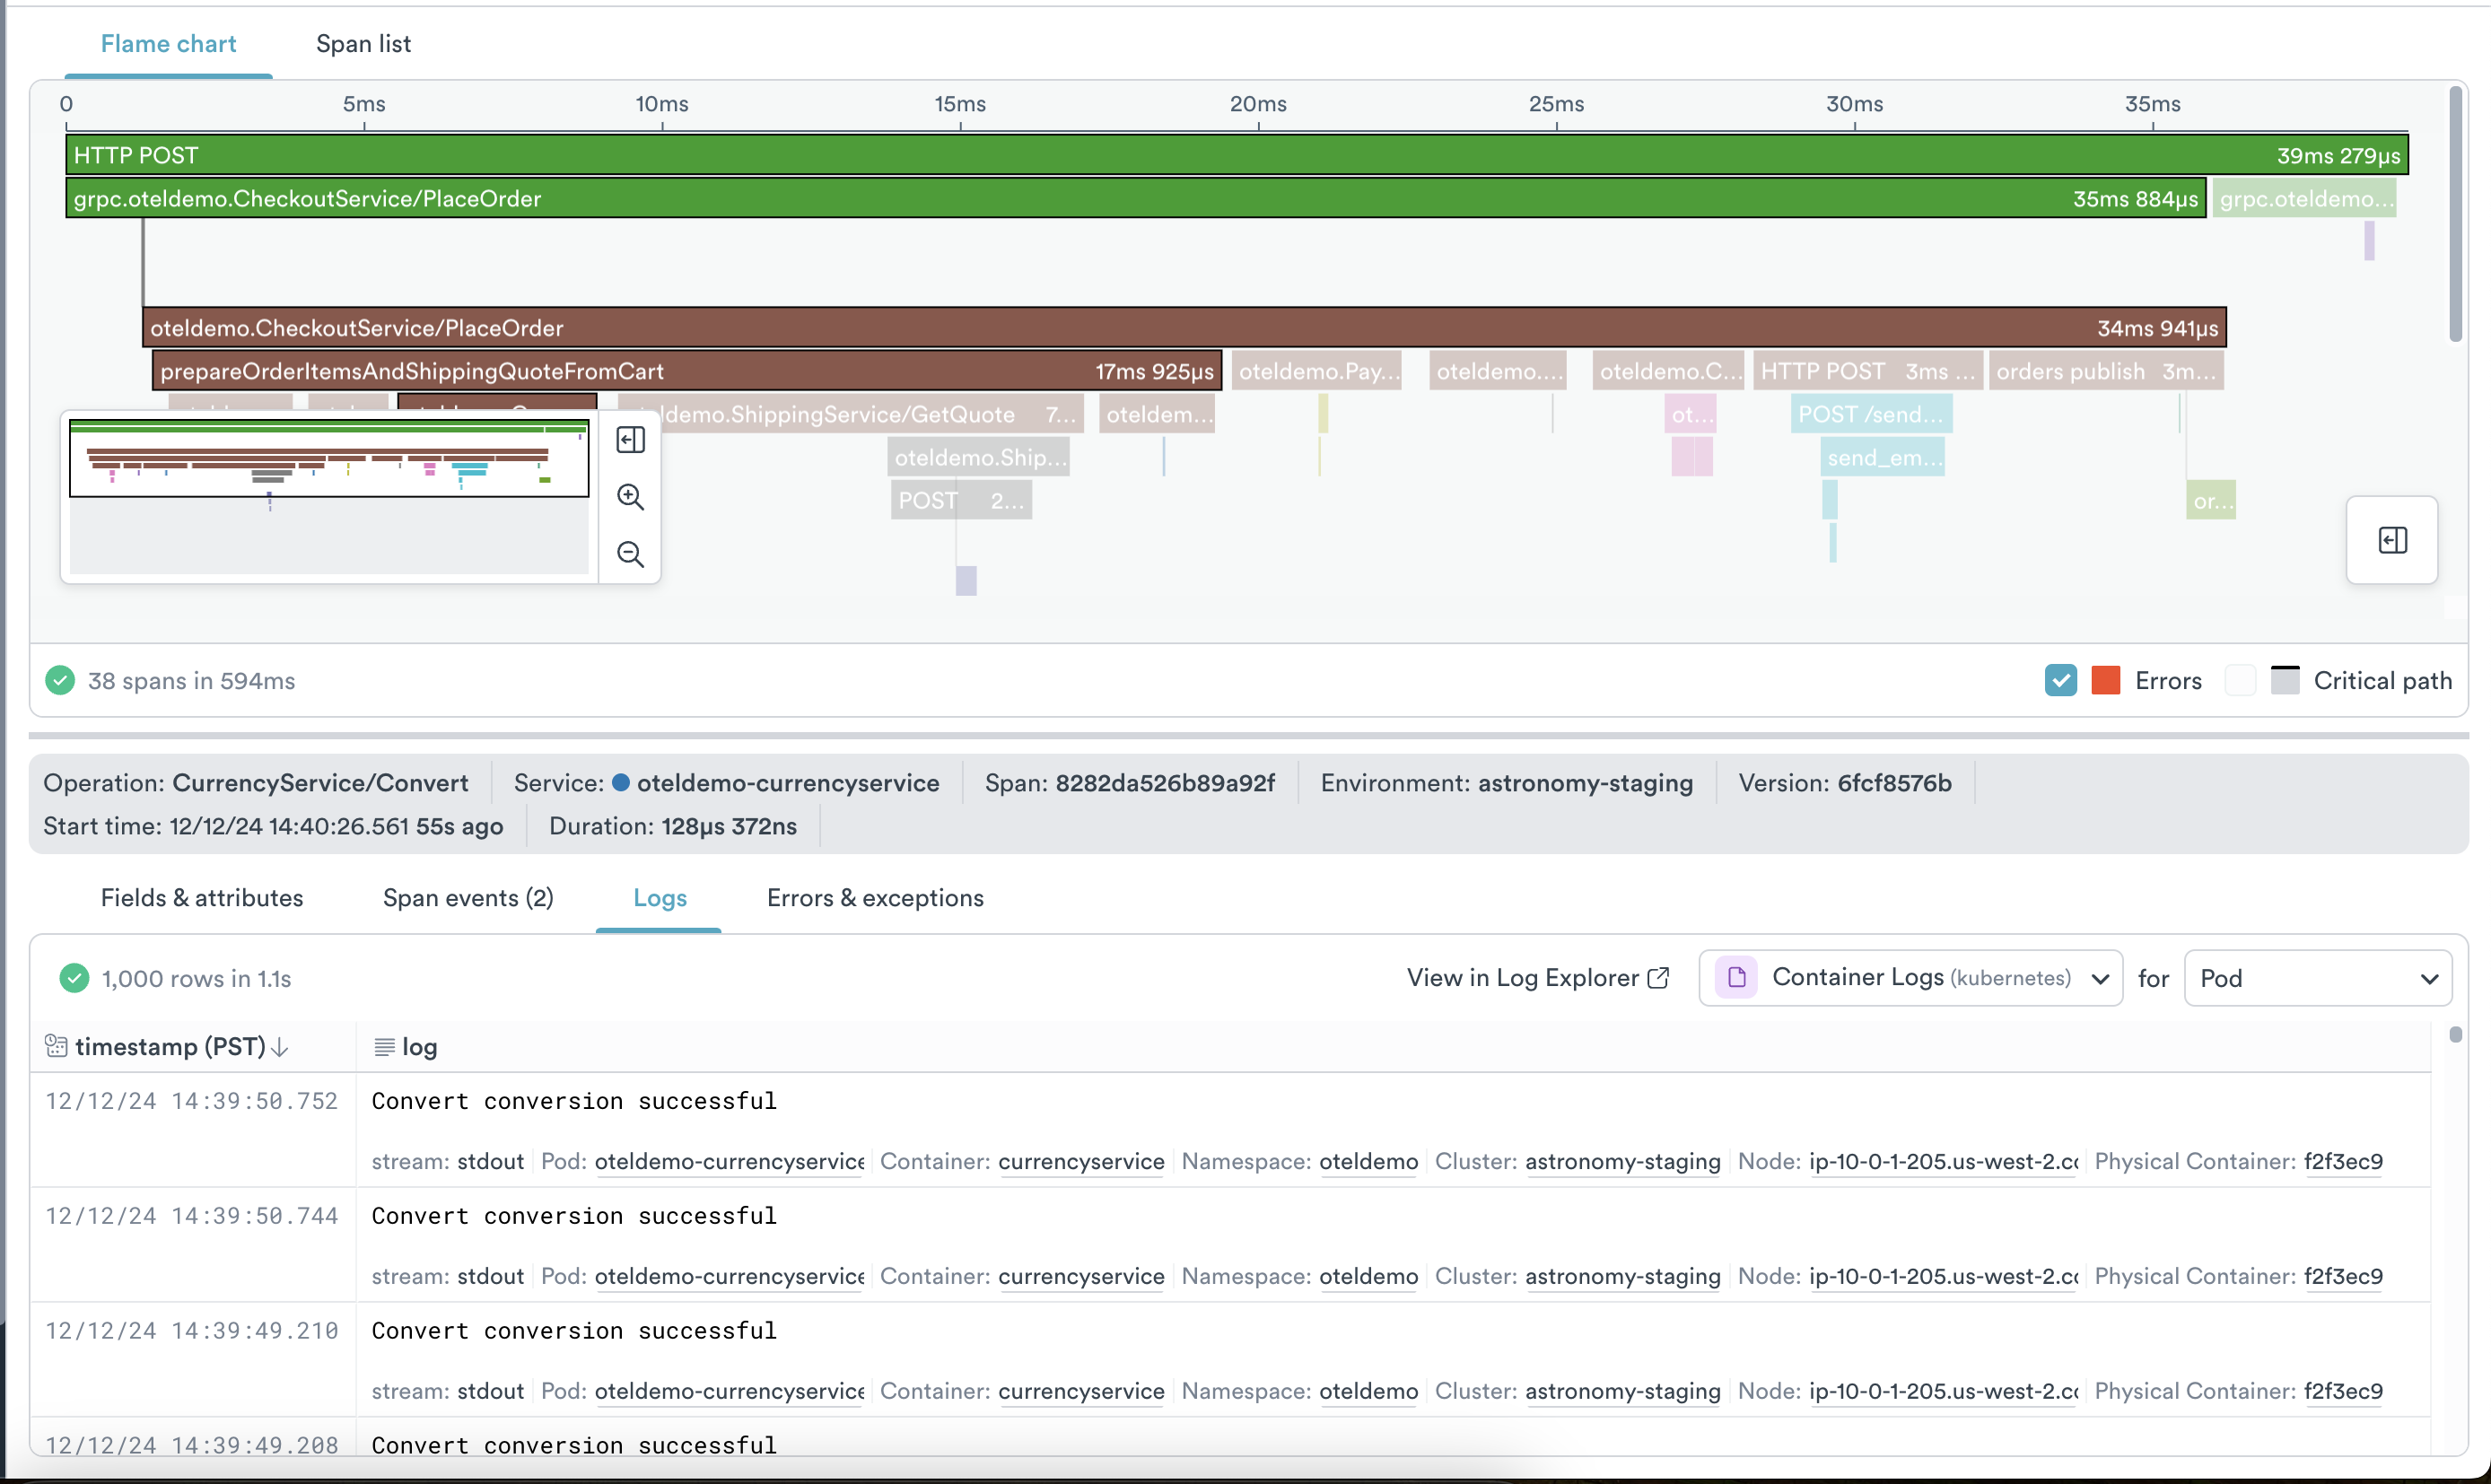Click the Container Logs document icon
This screenshot has width=2491, height=1484.
(1736, 977)
